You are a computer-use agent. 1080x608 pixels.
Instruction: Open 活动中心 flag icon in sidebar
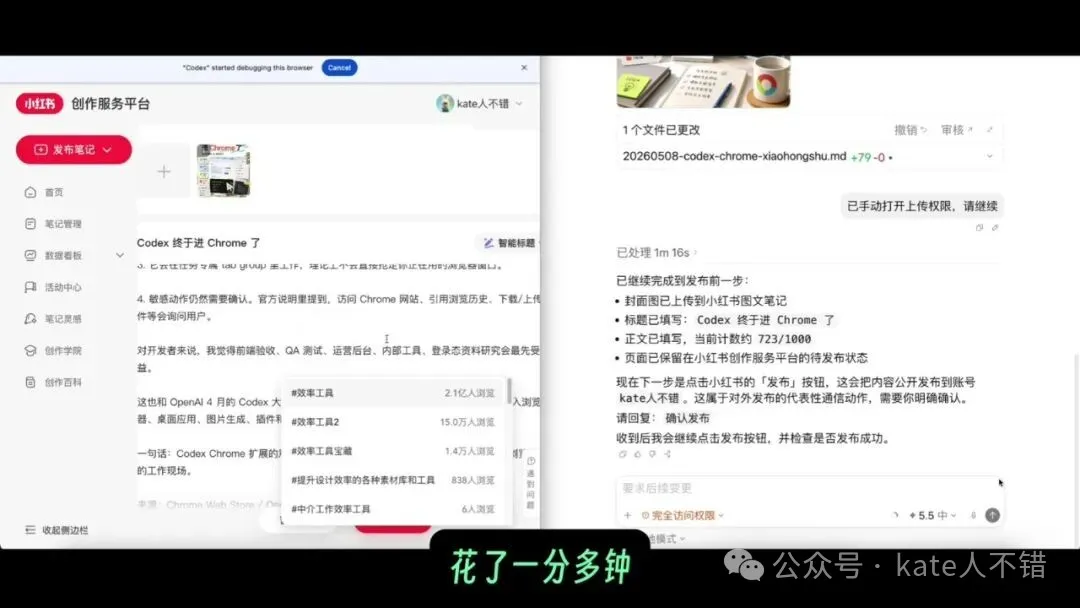click(30, 287)
